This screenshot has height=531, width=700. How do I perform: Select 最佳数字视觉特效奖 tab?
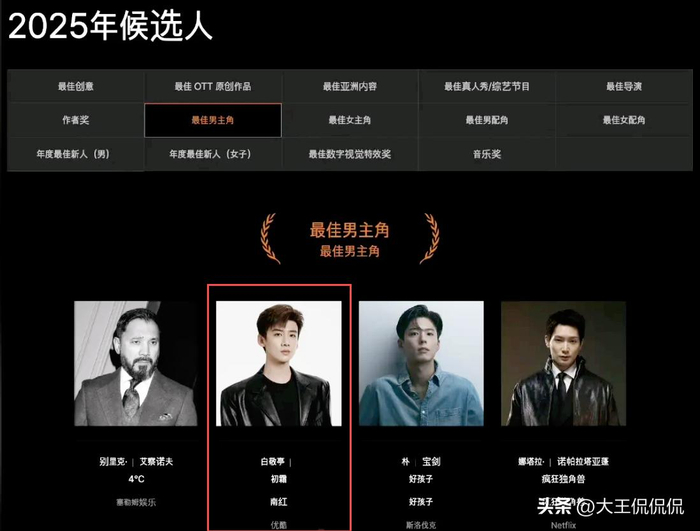(350, 154)
